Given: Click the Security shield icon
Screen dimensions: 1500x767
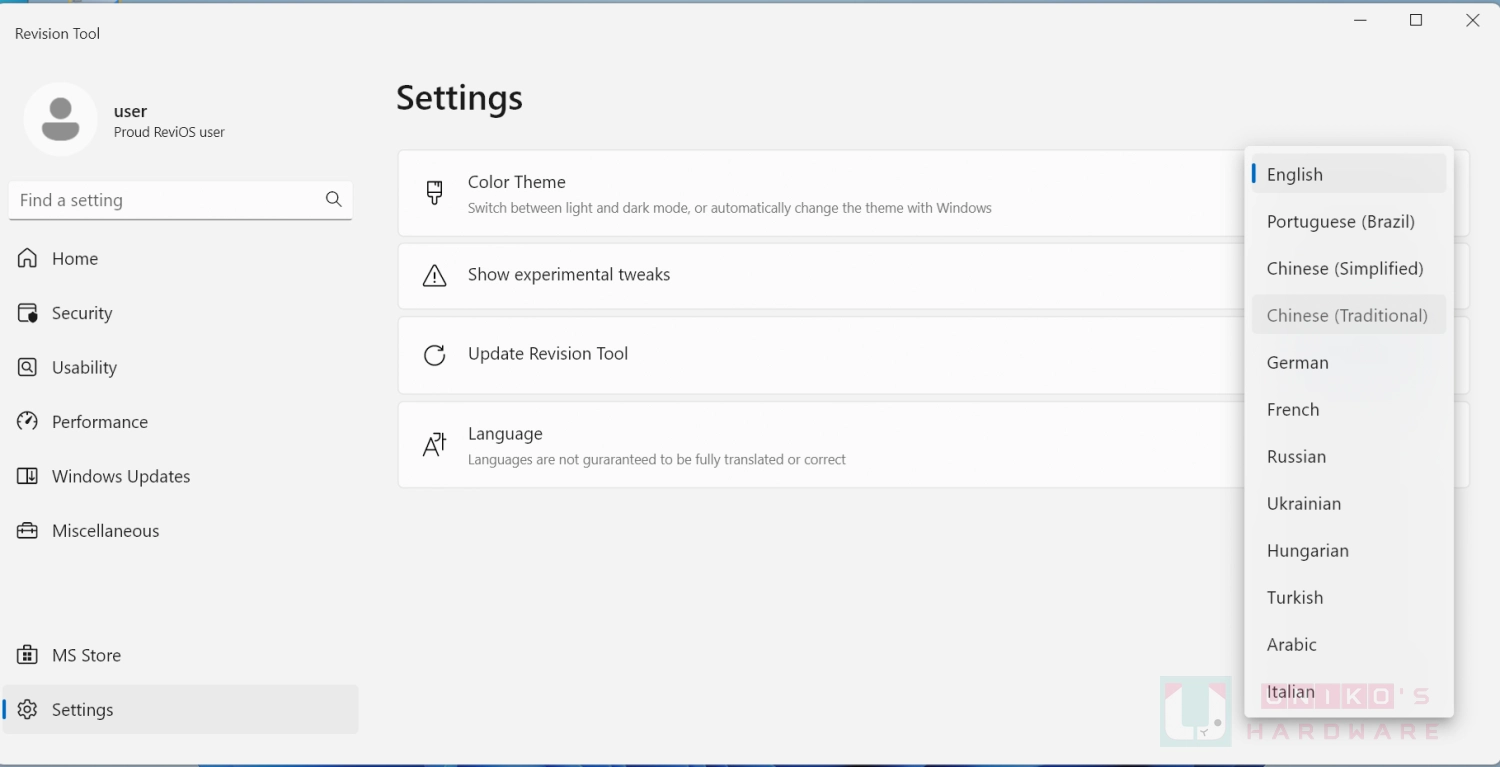Looking at the screenshot, I should pos(29,312).
